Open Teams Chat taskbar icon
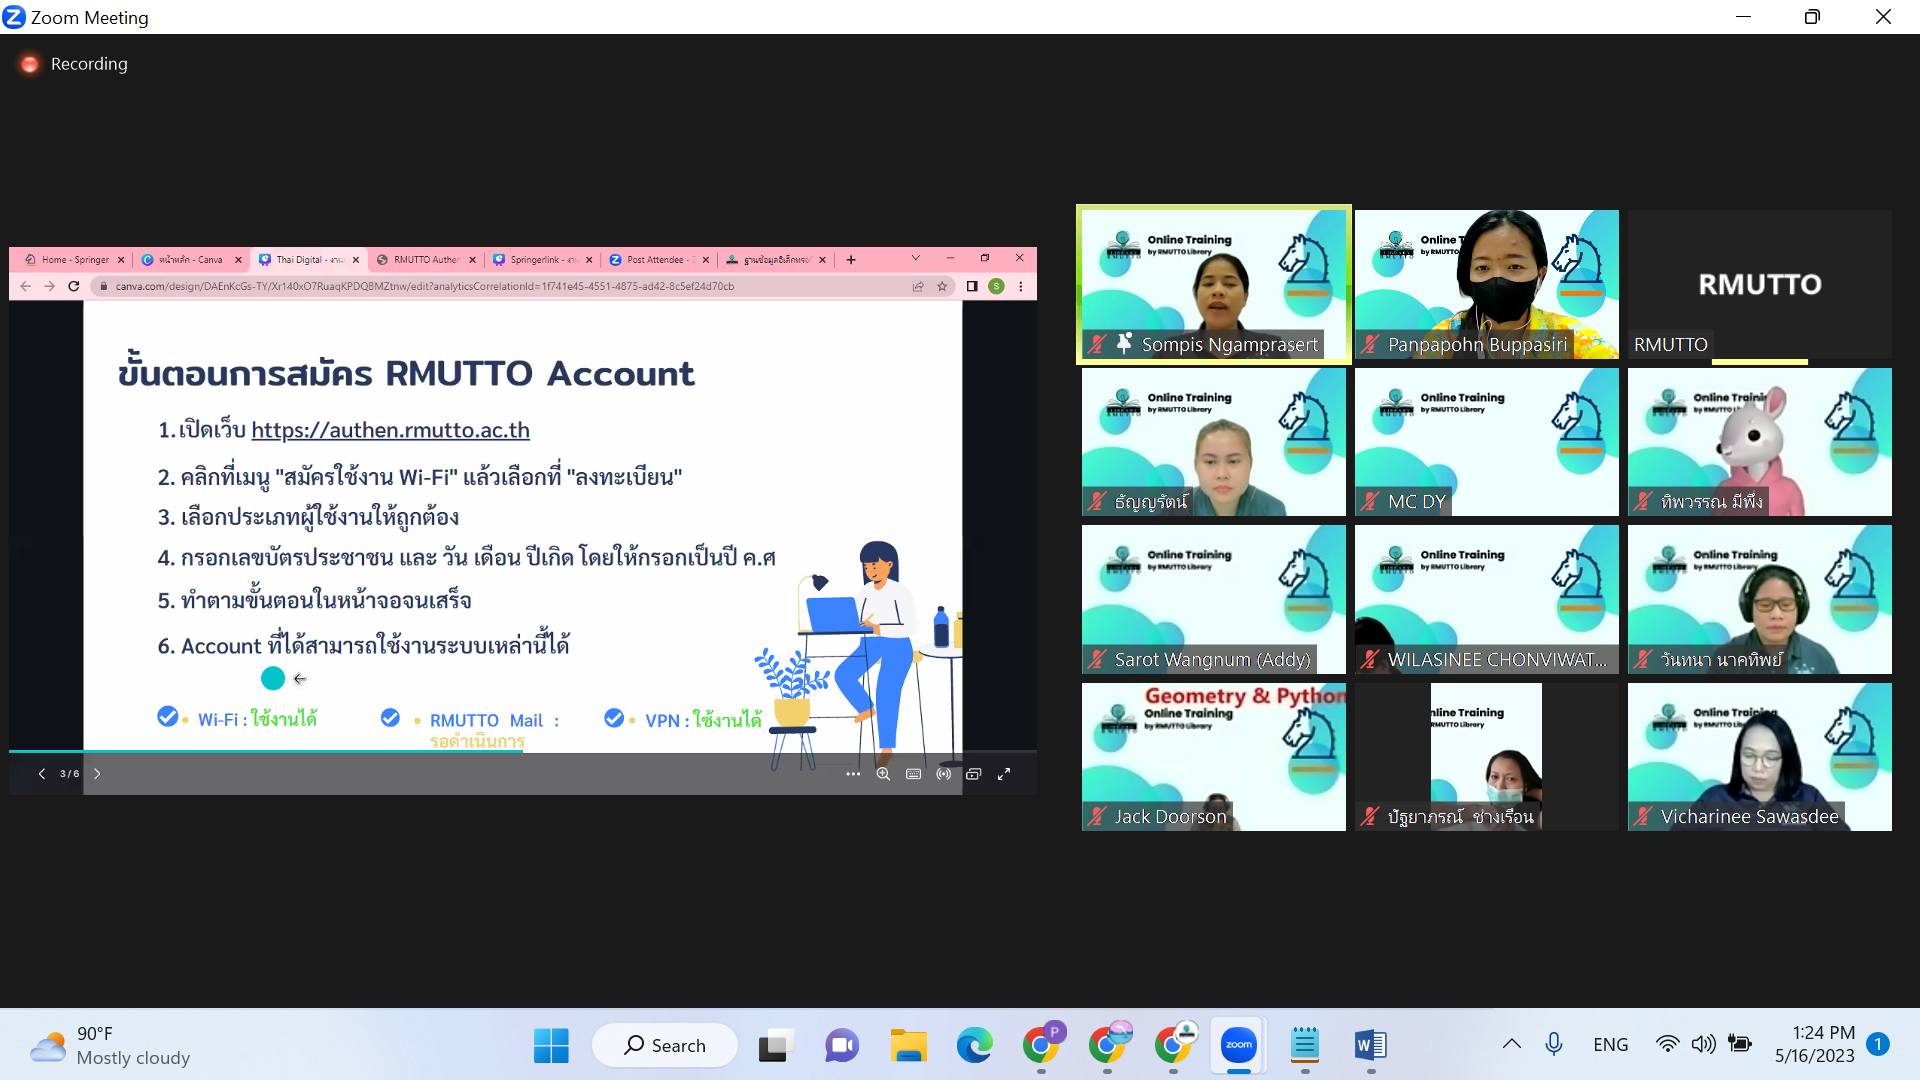 pos(842,1046)
